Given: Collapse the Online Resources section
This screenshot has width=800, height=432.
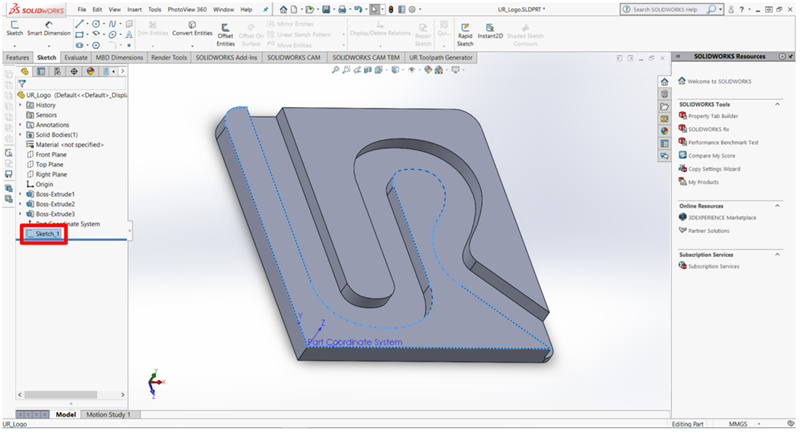Looking at the screenshot, I should tap(777, 206).
